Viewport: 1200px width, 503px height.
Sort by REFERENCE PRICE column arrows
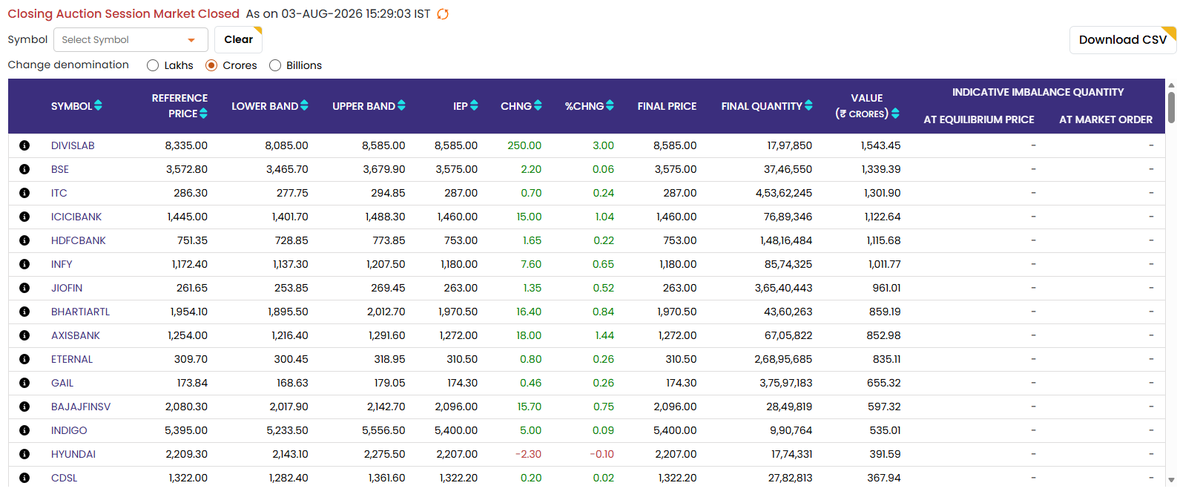pyautogui.click(x=204, y=114)
